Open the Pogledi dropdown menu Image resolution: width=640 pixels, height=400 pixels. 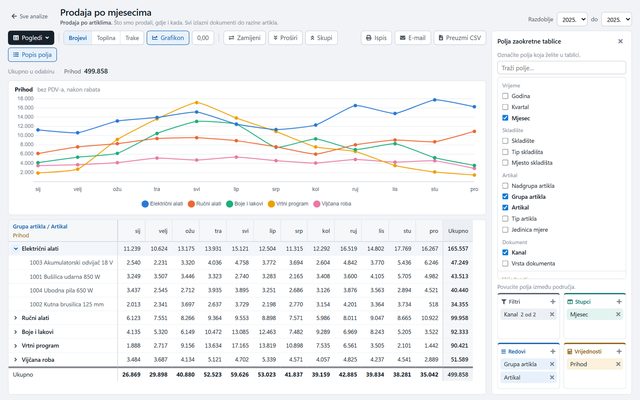[31, 38]
